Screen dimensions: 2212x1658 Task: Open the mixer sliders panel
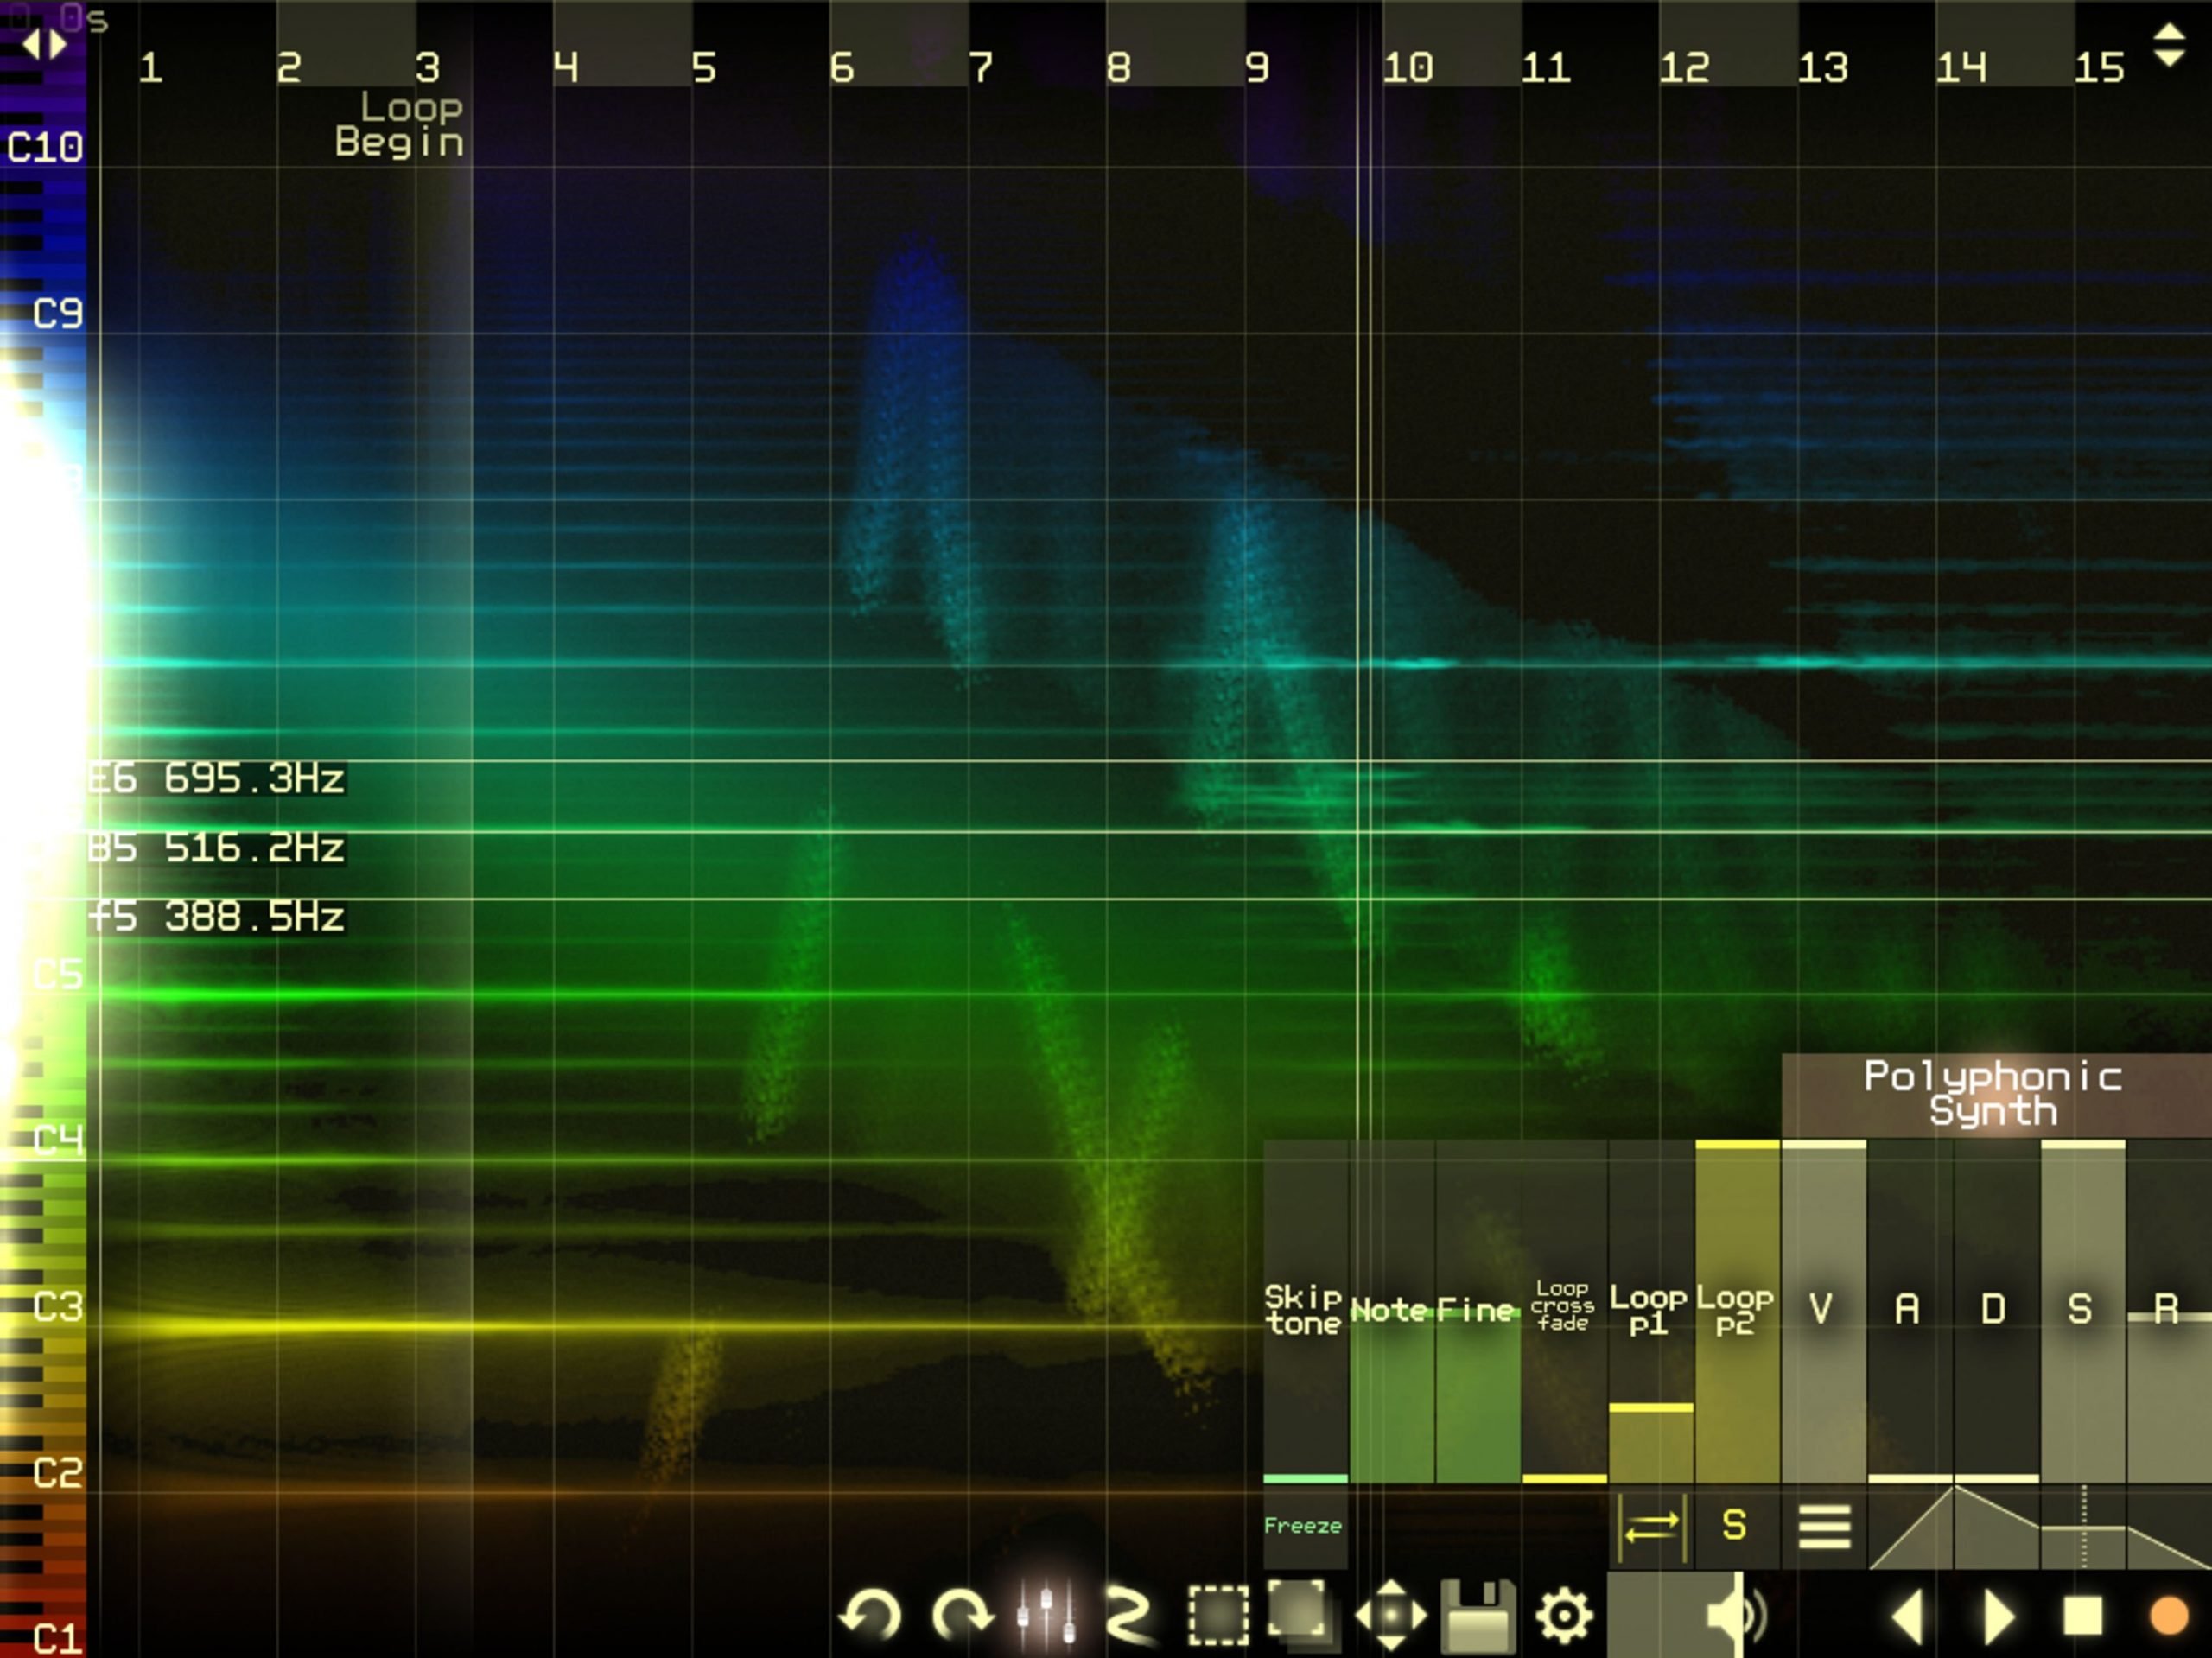click(1046, 1613)
